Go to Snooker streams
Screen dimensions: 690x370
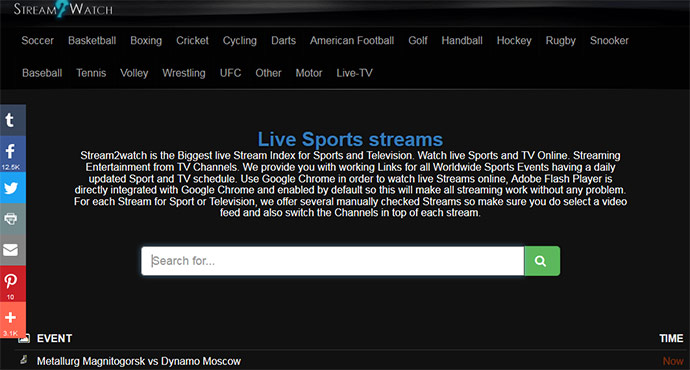click(x=609, y=40)
